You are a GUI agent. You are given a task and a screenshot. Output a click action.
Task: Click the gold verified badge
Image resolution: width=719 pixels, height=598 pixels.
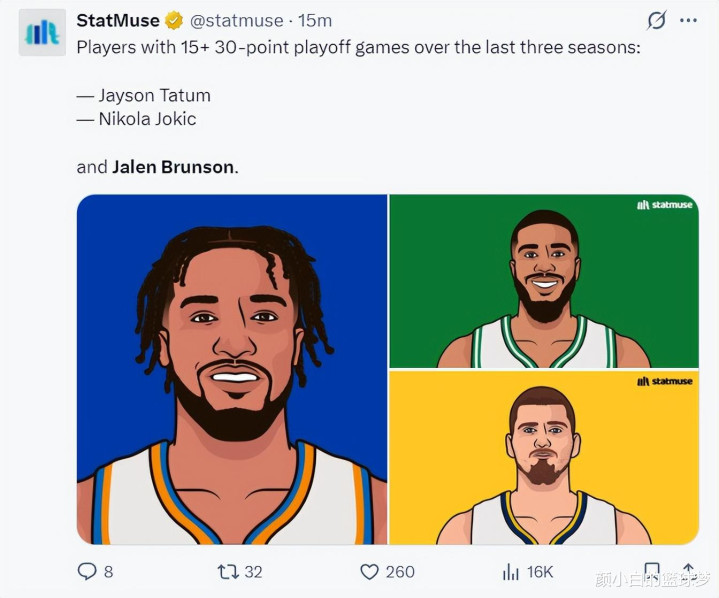[x=174, y=20]
